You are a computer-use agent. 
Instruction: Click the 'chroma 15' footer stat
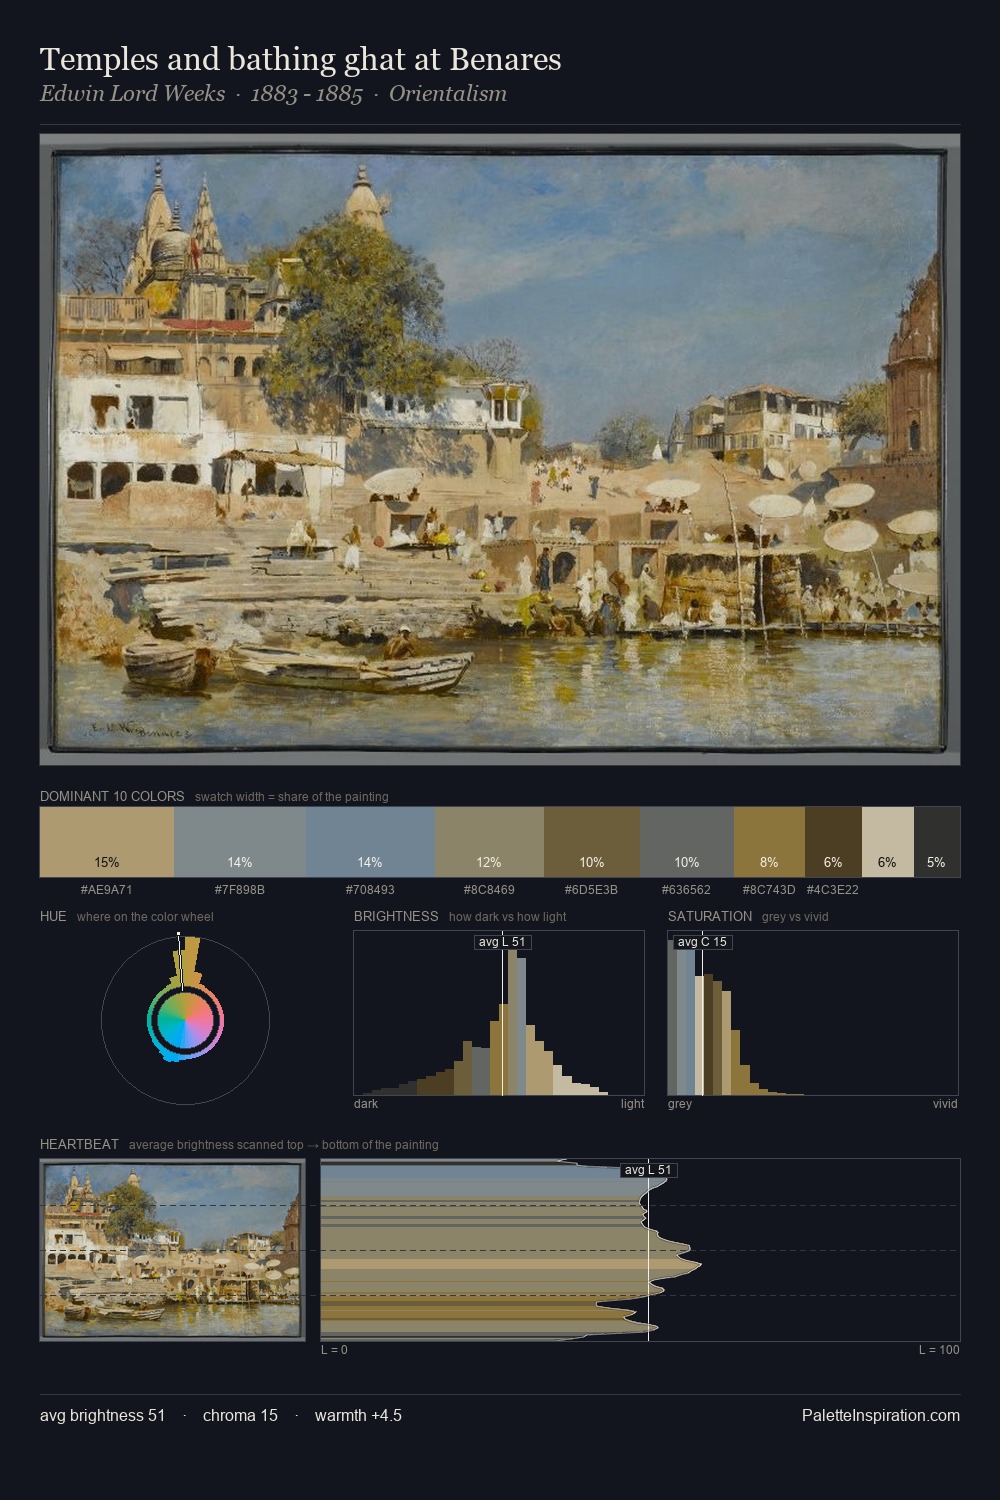tap(240, 1415)
